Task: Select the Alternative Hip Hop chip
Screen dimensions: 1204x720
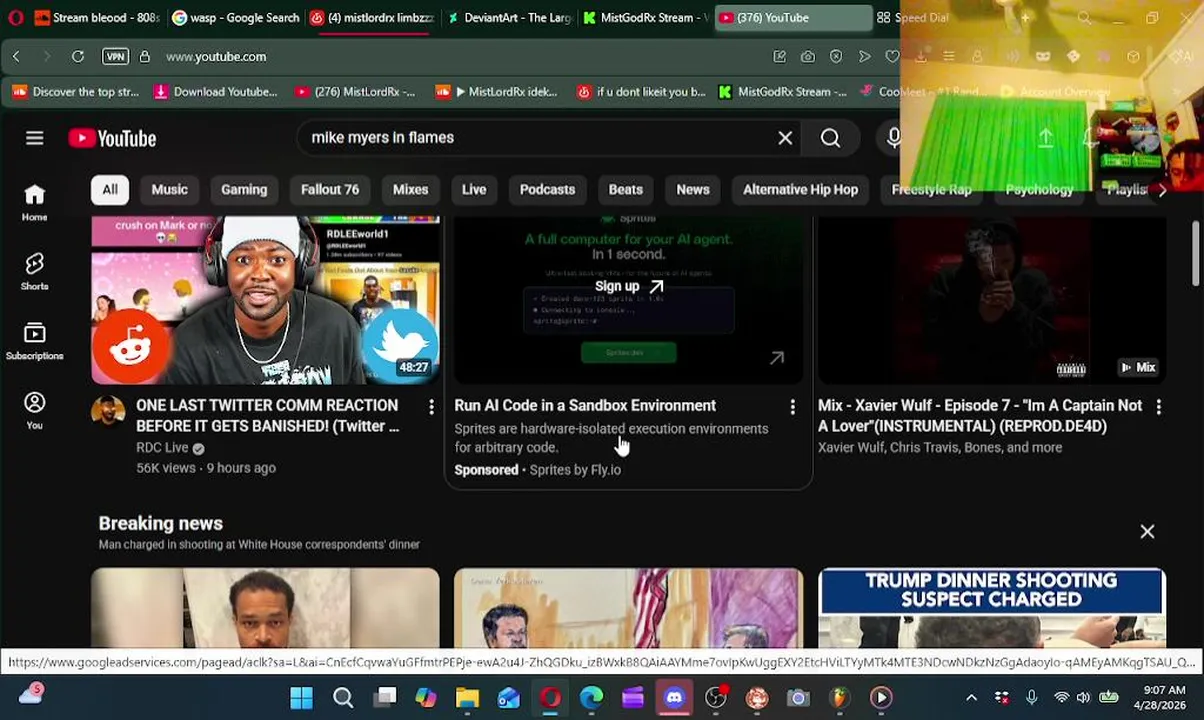Action: point(800,189)
